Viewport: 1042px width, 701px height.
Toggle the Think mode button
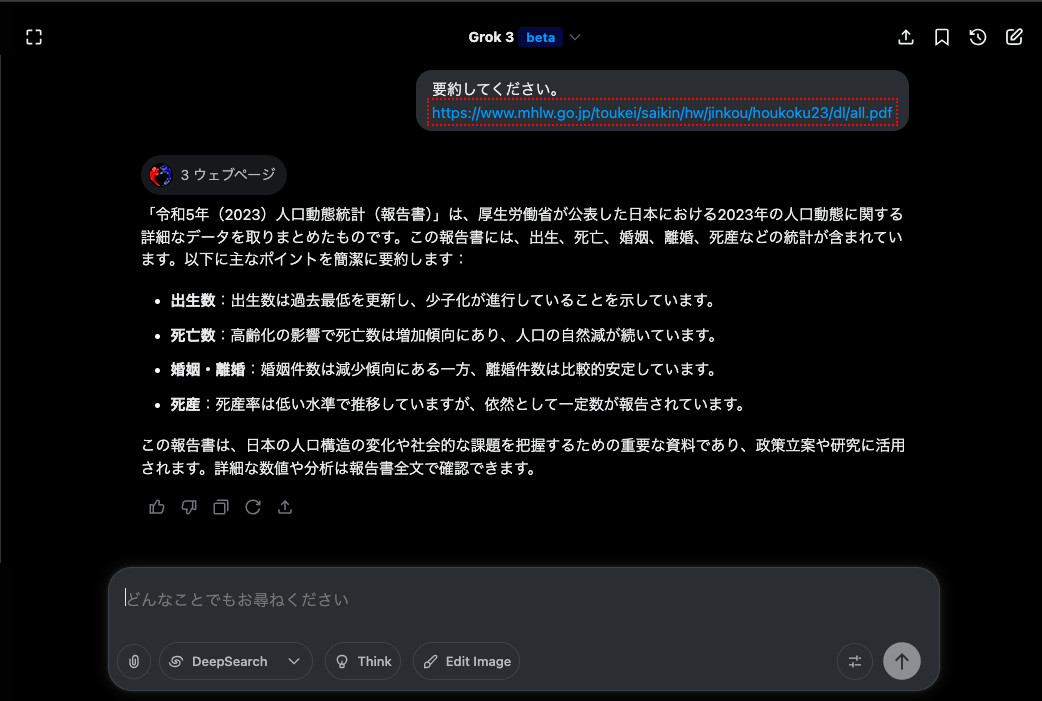363,661
